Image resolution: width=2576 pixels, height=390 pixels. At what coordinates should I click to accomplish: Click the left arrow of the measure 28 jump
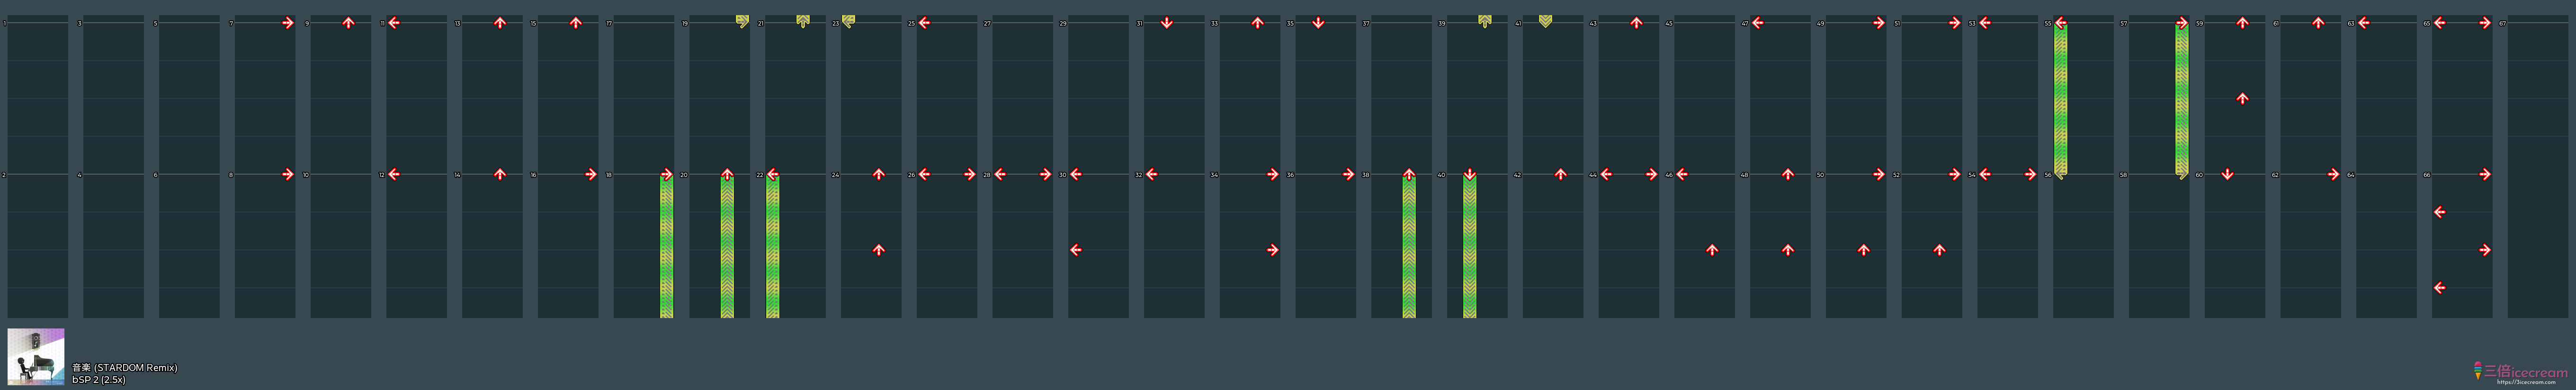[x=1000, y=175]
